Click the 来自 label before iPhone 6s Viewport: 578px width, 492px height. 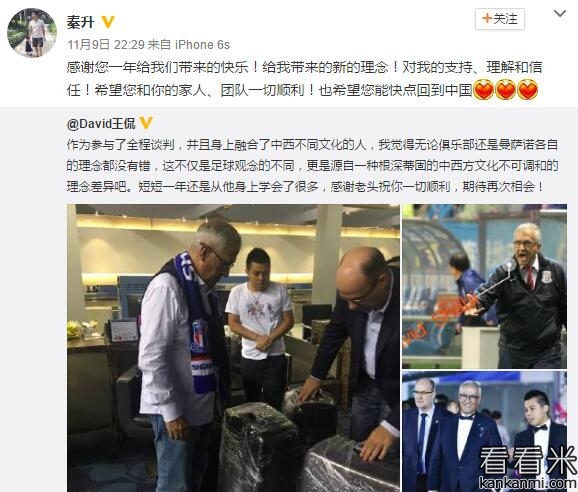coord(160,45)
